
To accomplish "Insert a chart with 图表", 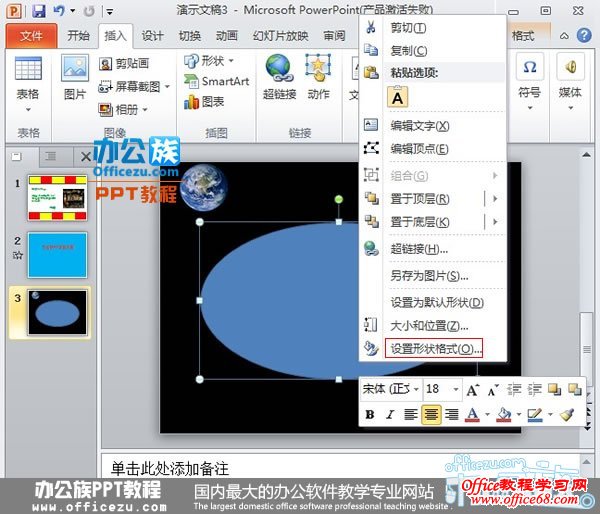I will pos(204,102).
